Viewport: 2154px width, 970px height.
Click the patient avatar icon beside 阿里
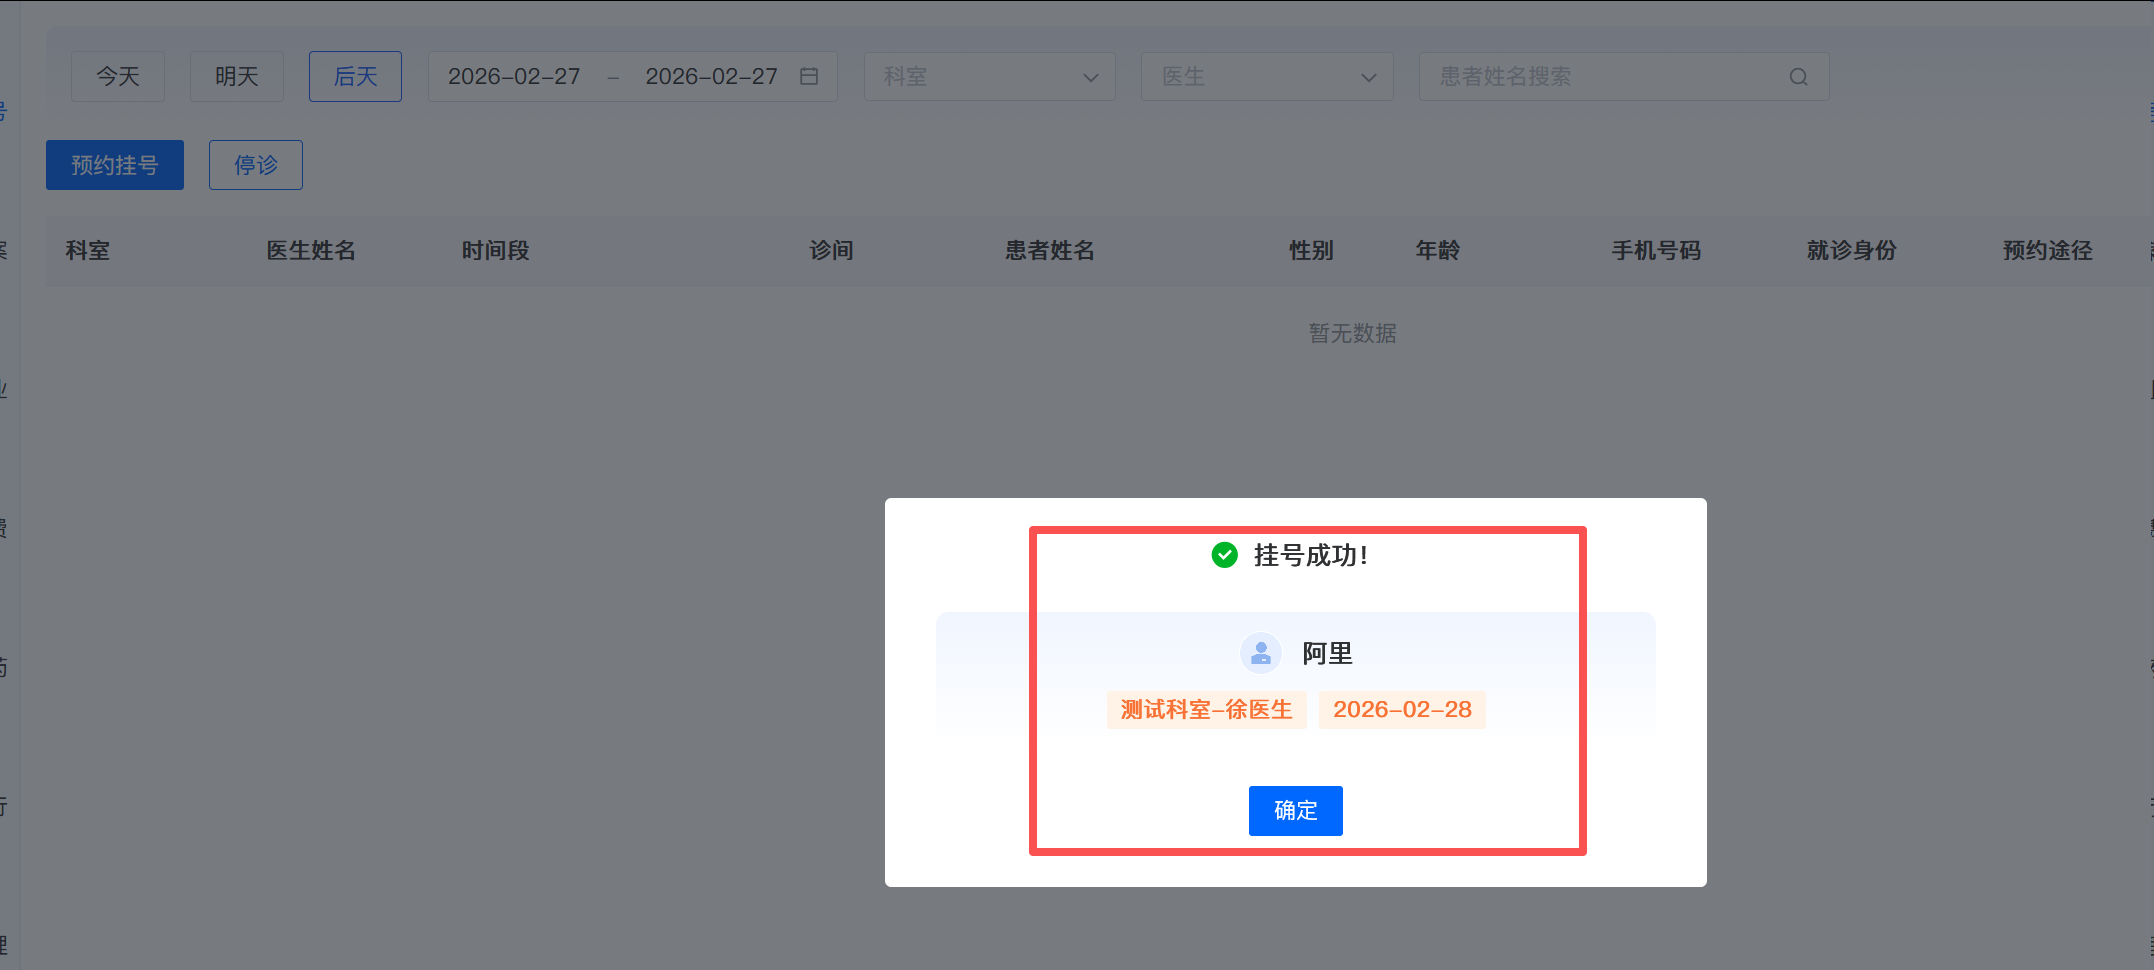coord(1260,653)
